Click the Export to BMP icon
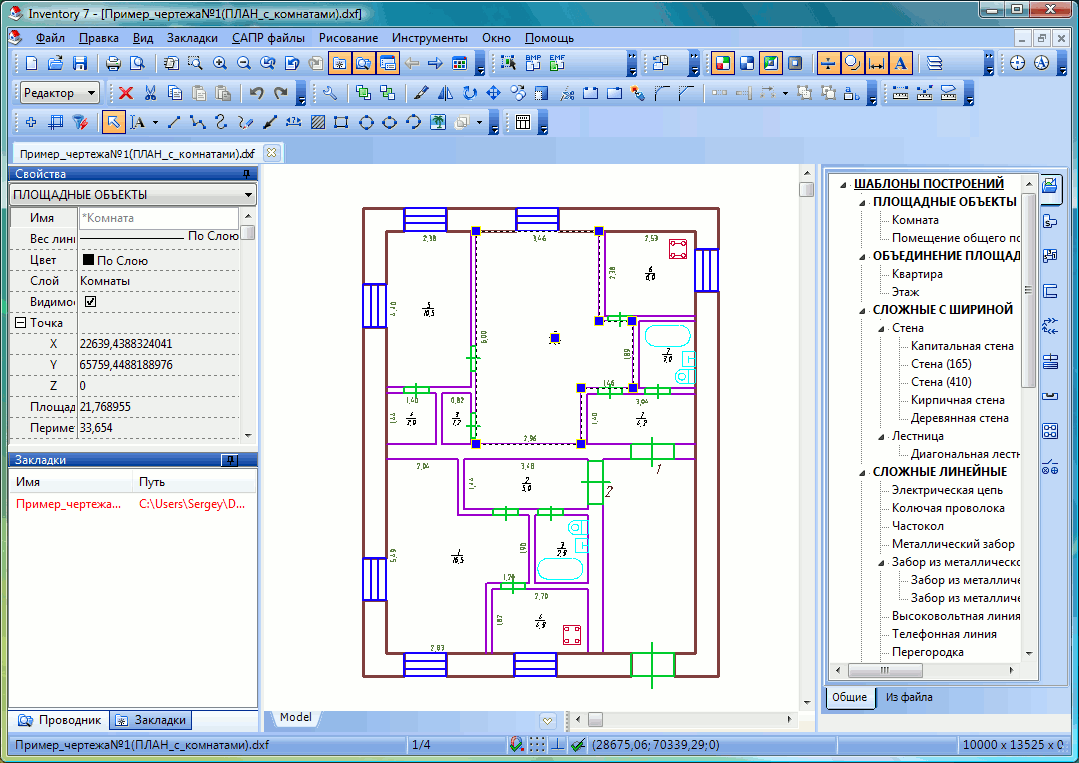The image size is (1079, 763). click(533, 63)
